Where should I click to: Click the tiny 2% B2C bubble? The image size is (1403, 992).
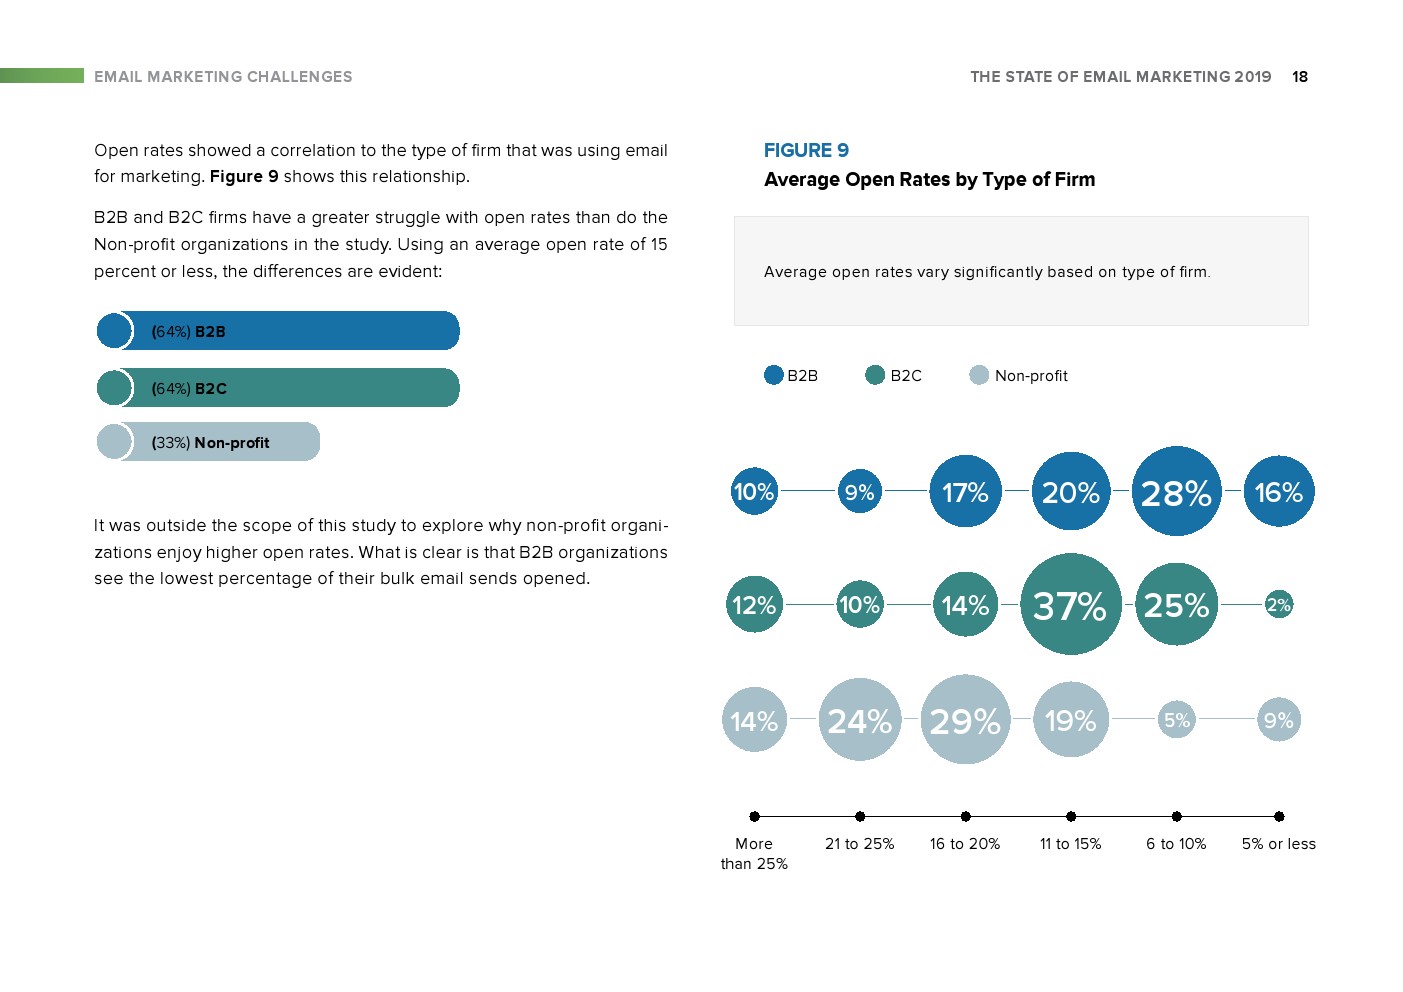point(1278,604)
